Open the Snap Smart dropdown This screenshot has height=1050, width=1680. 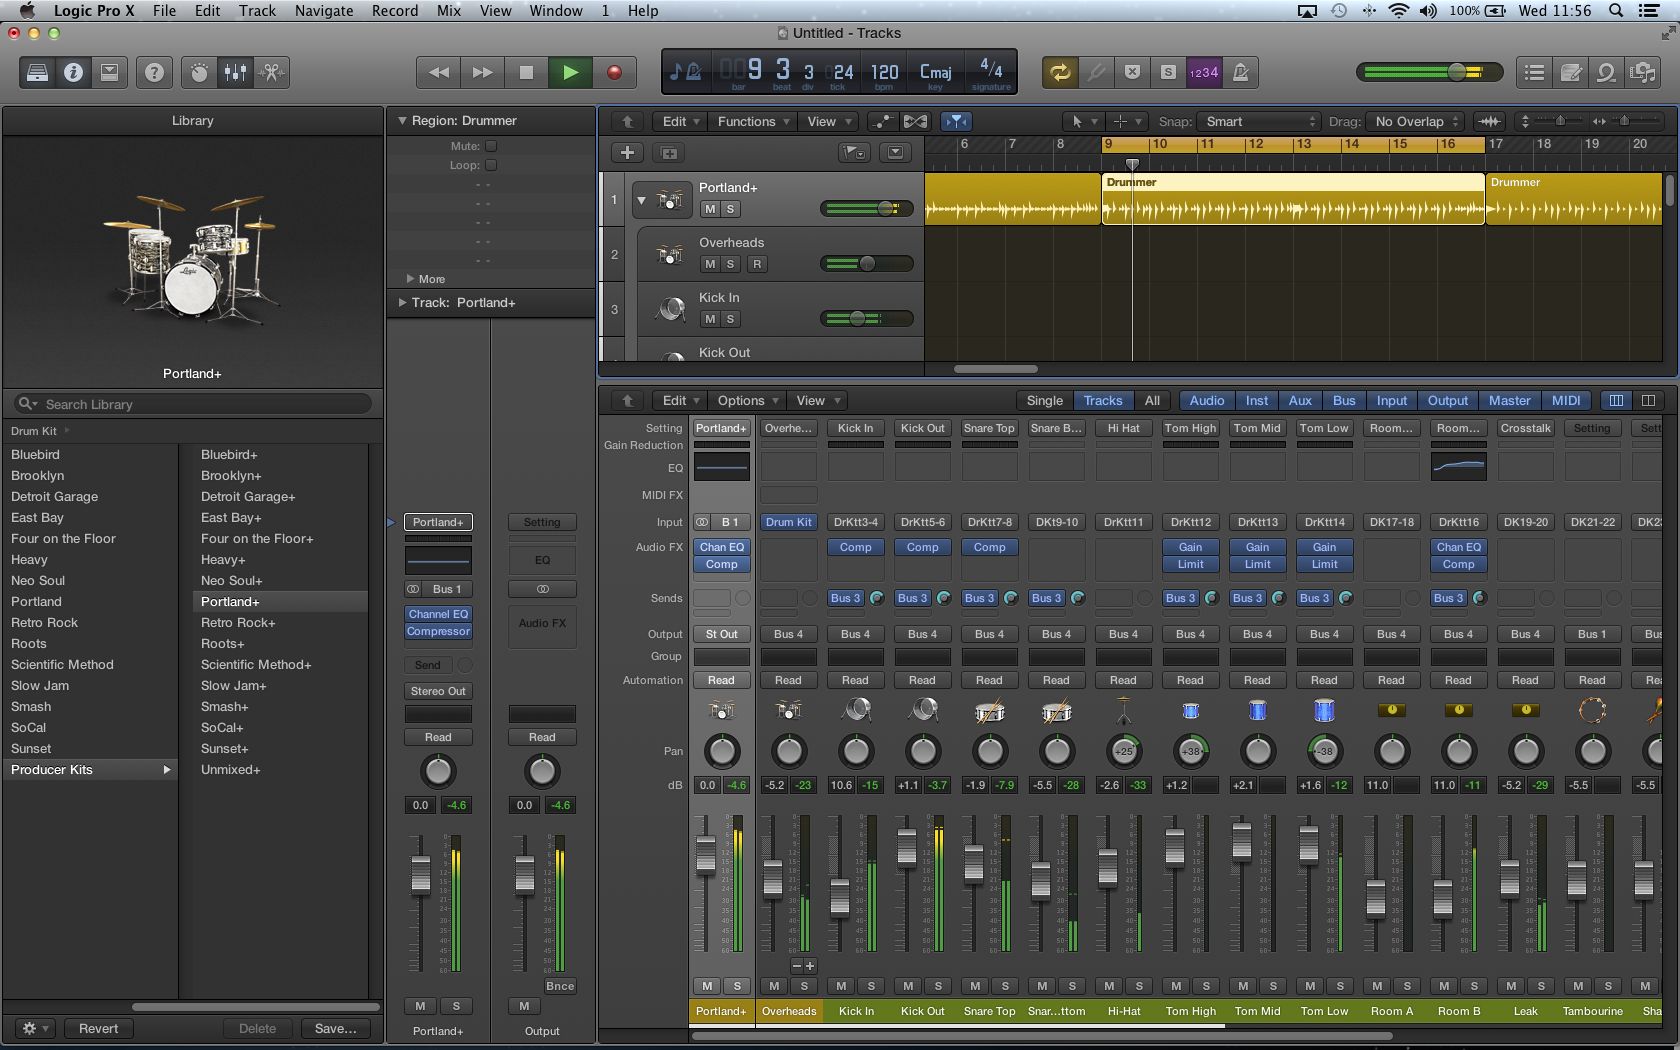pos(1259,121)
